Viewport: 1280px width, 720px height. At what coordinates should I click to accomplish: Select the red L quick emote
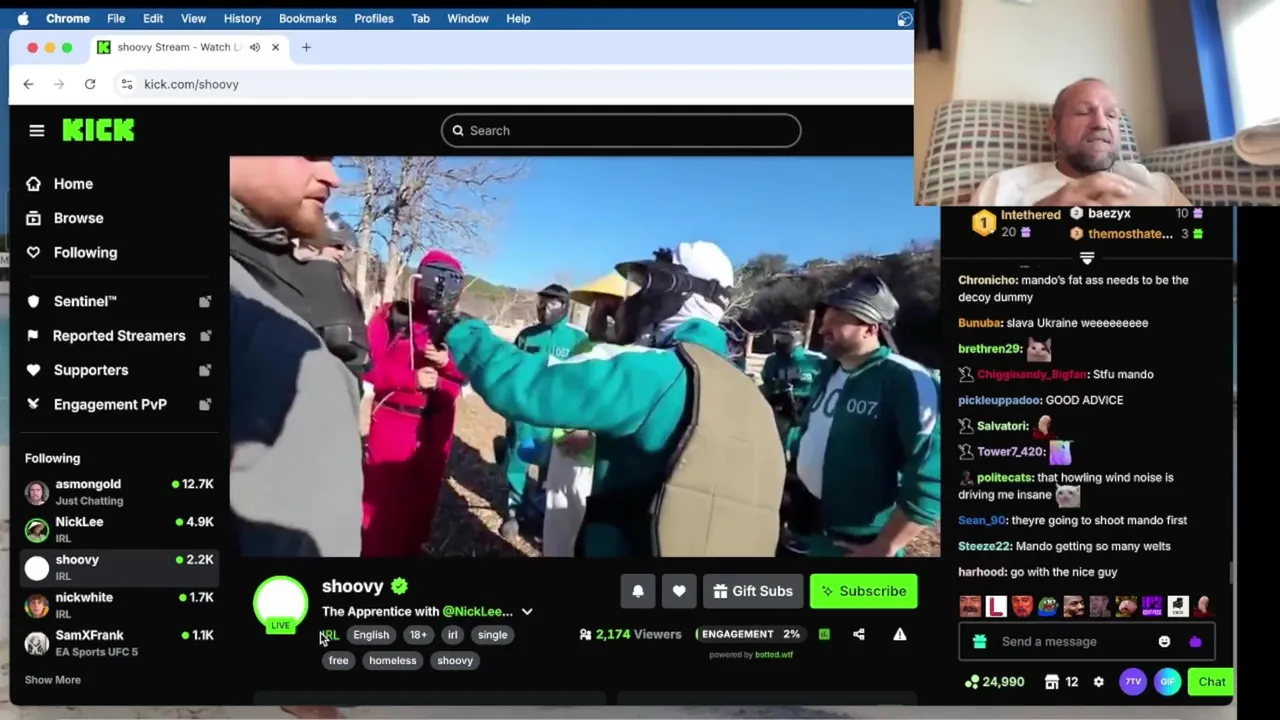point(996,606)
